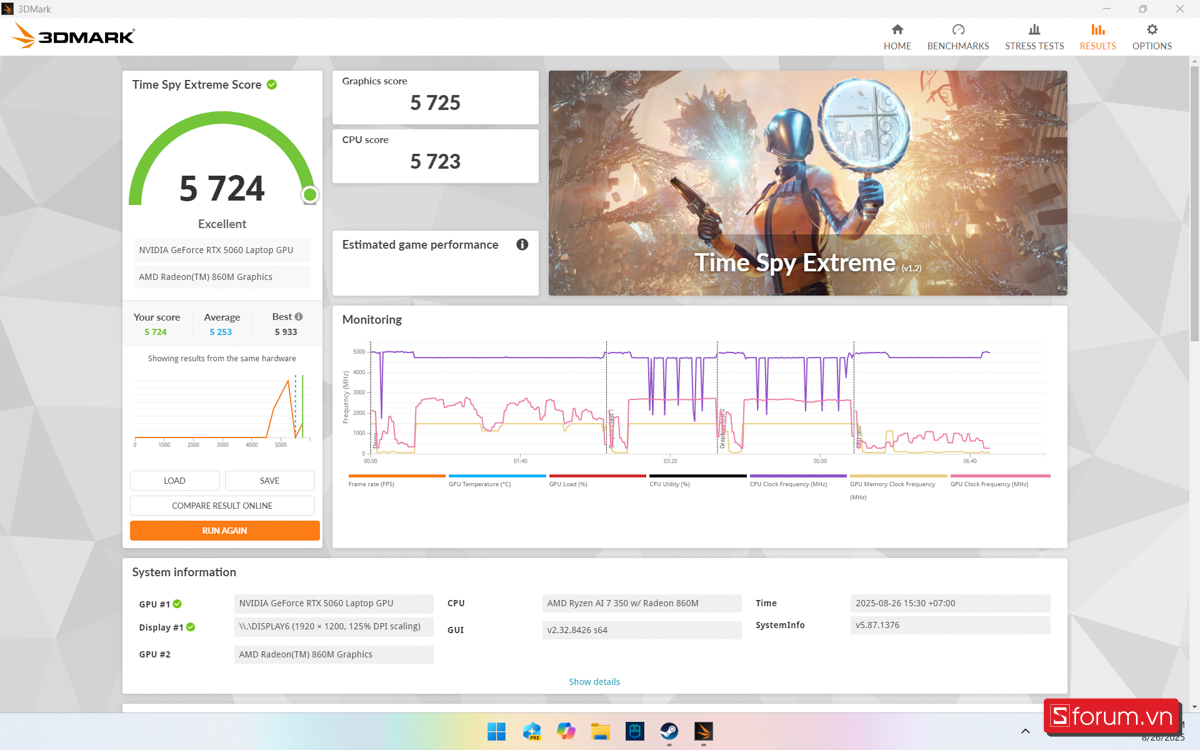Open Steam from the taskbar
Image resolution: width=1200 pixels, height=750 pixels.
pos(669,731)
